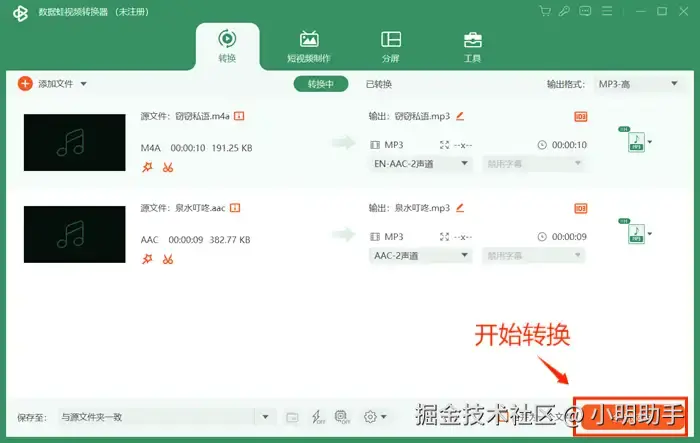This screenshot has width=700, height=443.
Task: Expand the format arrow beside 窃窃私语.mp3 icon
Action: point(650,142)
